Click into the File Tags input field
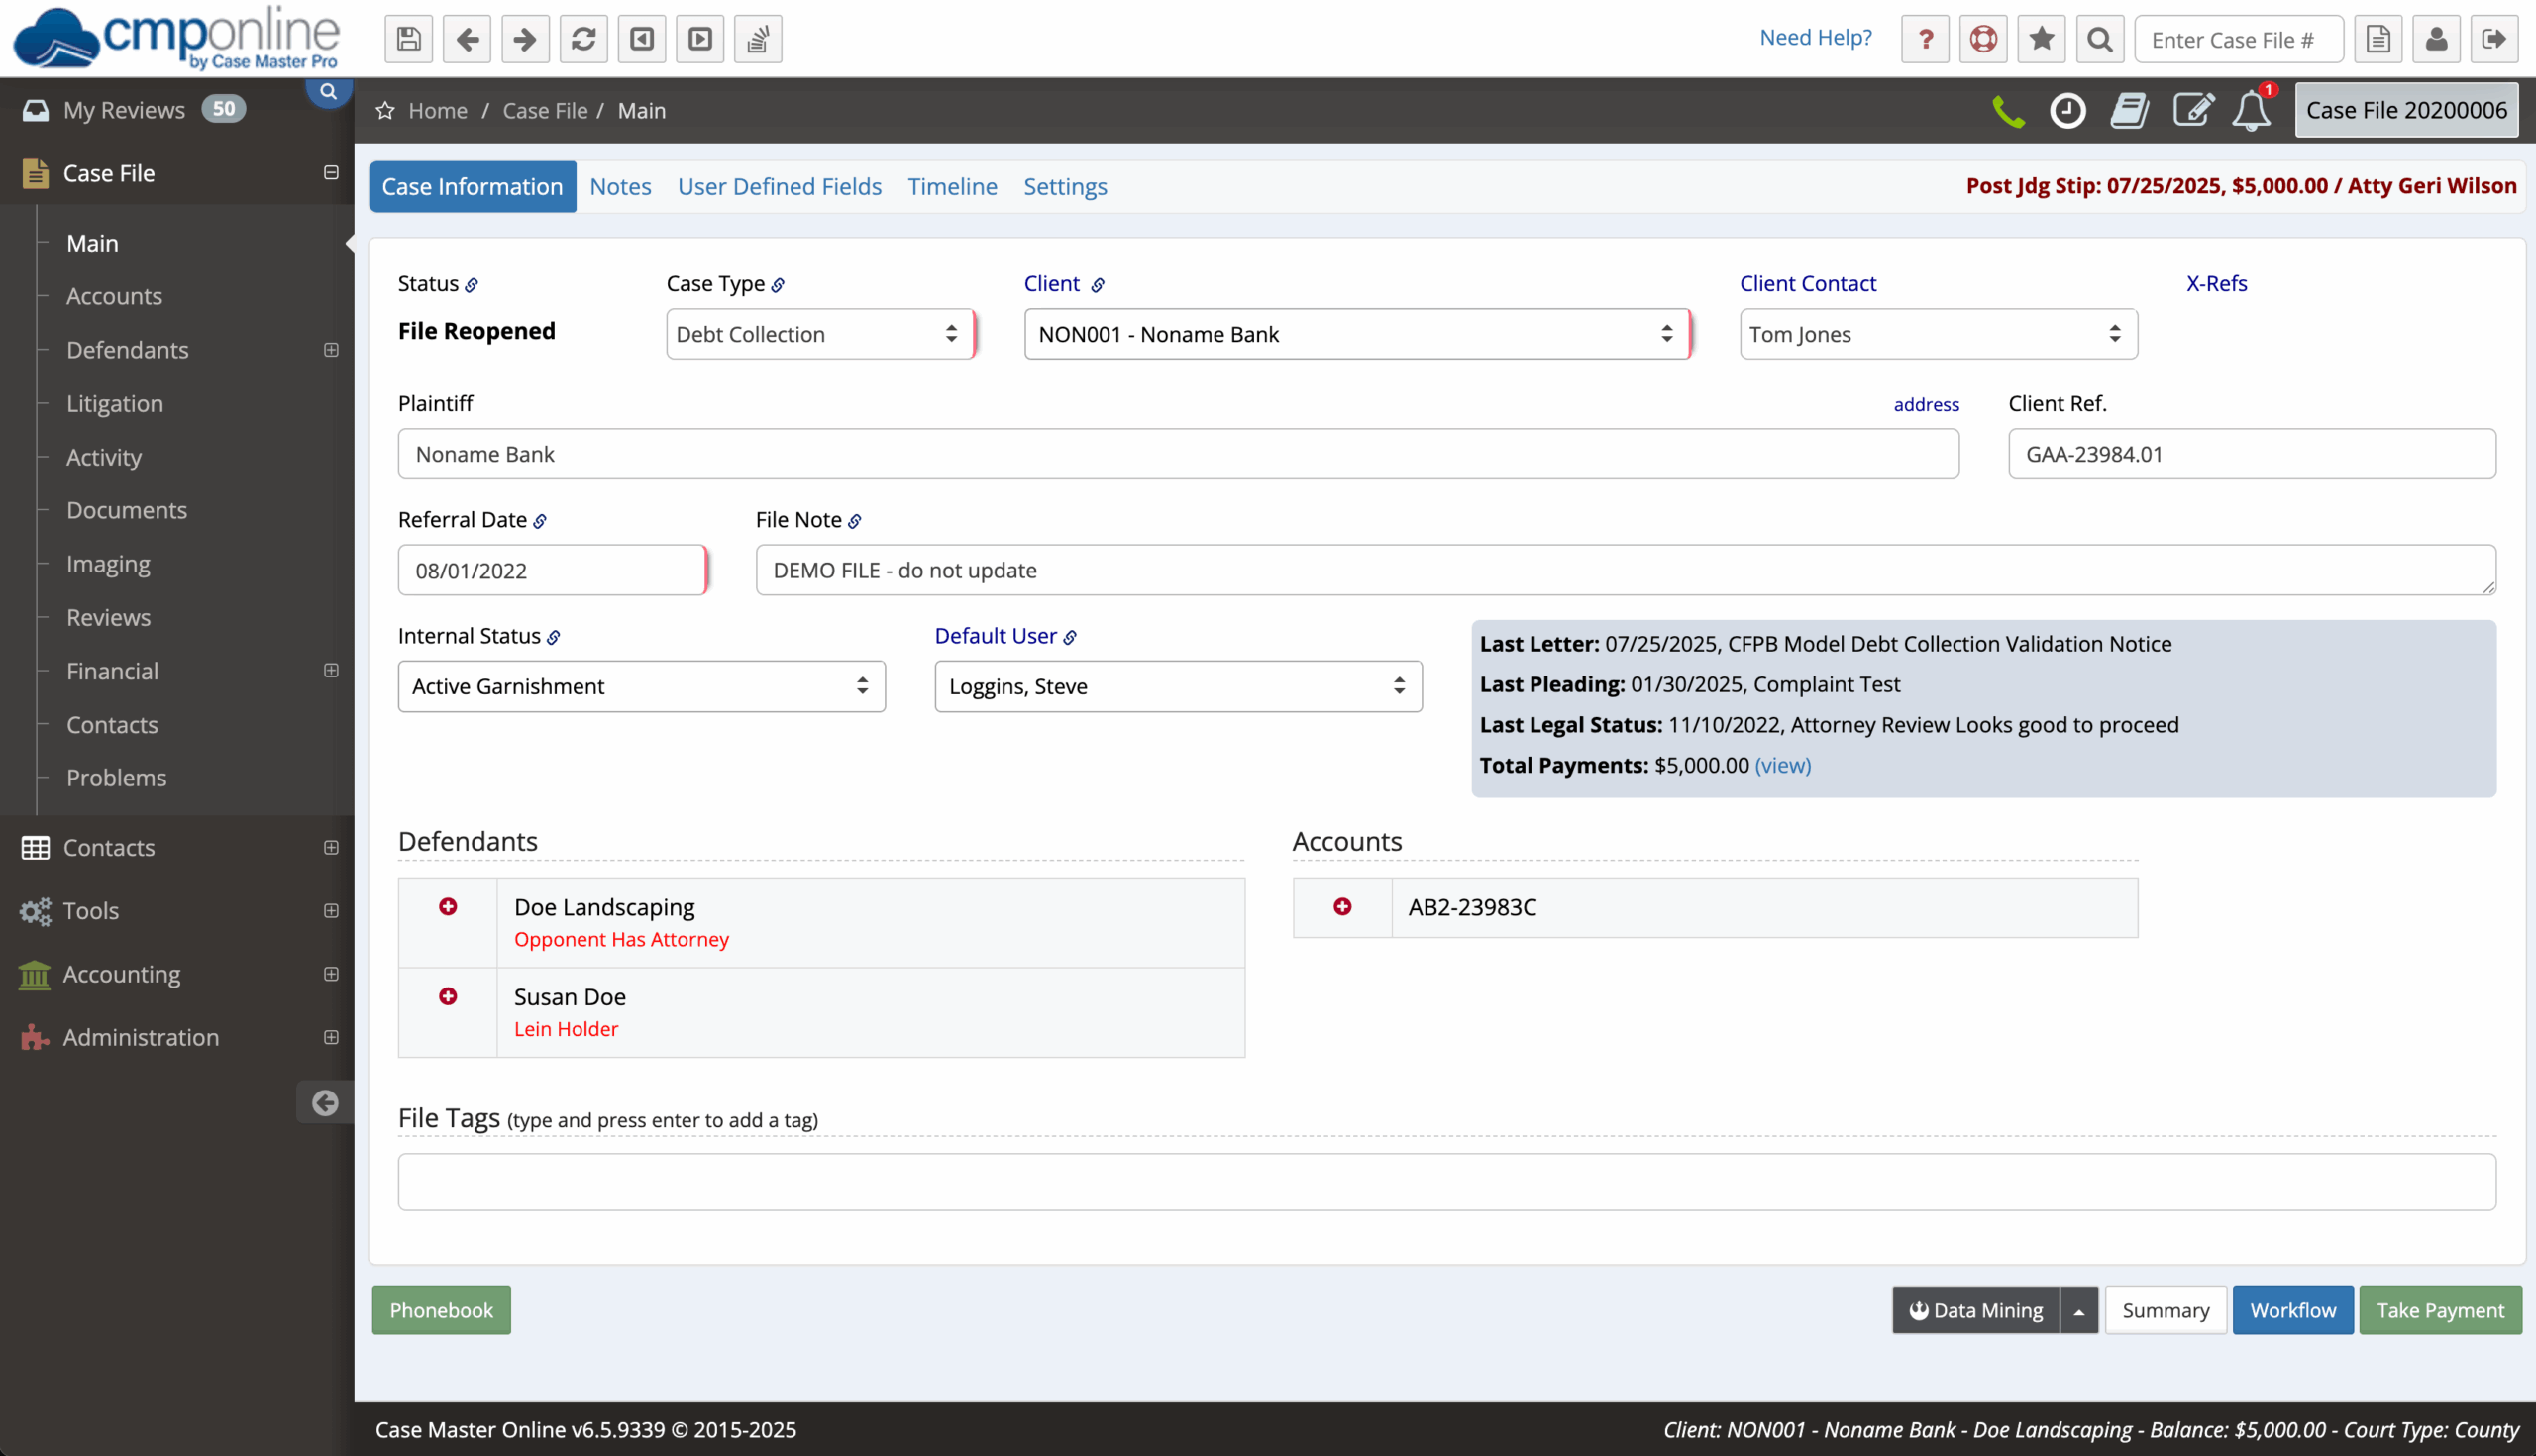 (1446, 1182)
